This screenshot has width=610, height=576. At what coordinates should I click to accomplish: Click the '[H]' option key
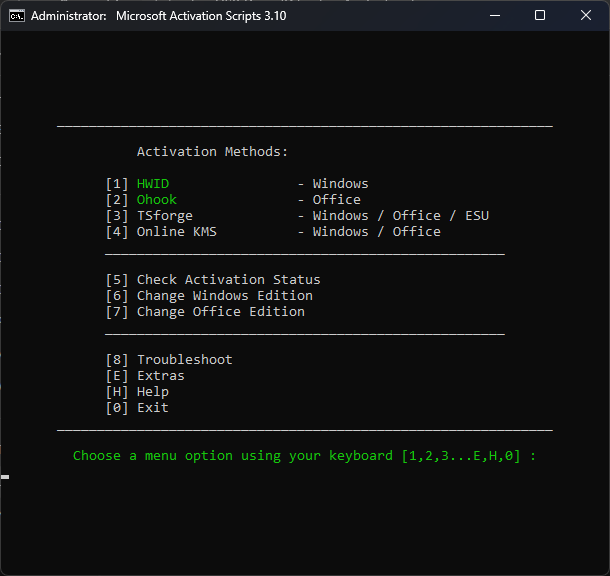click(x=117, y=392)
